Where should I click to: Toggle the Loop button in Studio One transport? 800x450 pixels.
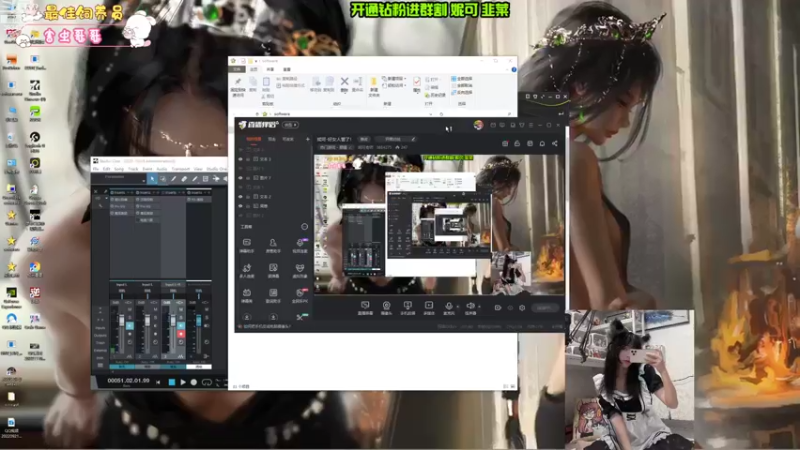pyautogui.click(x=207, y=382)
